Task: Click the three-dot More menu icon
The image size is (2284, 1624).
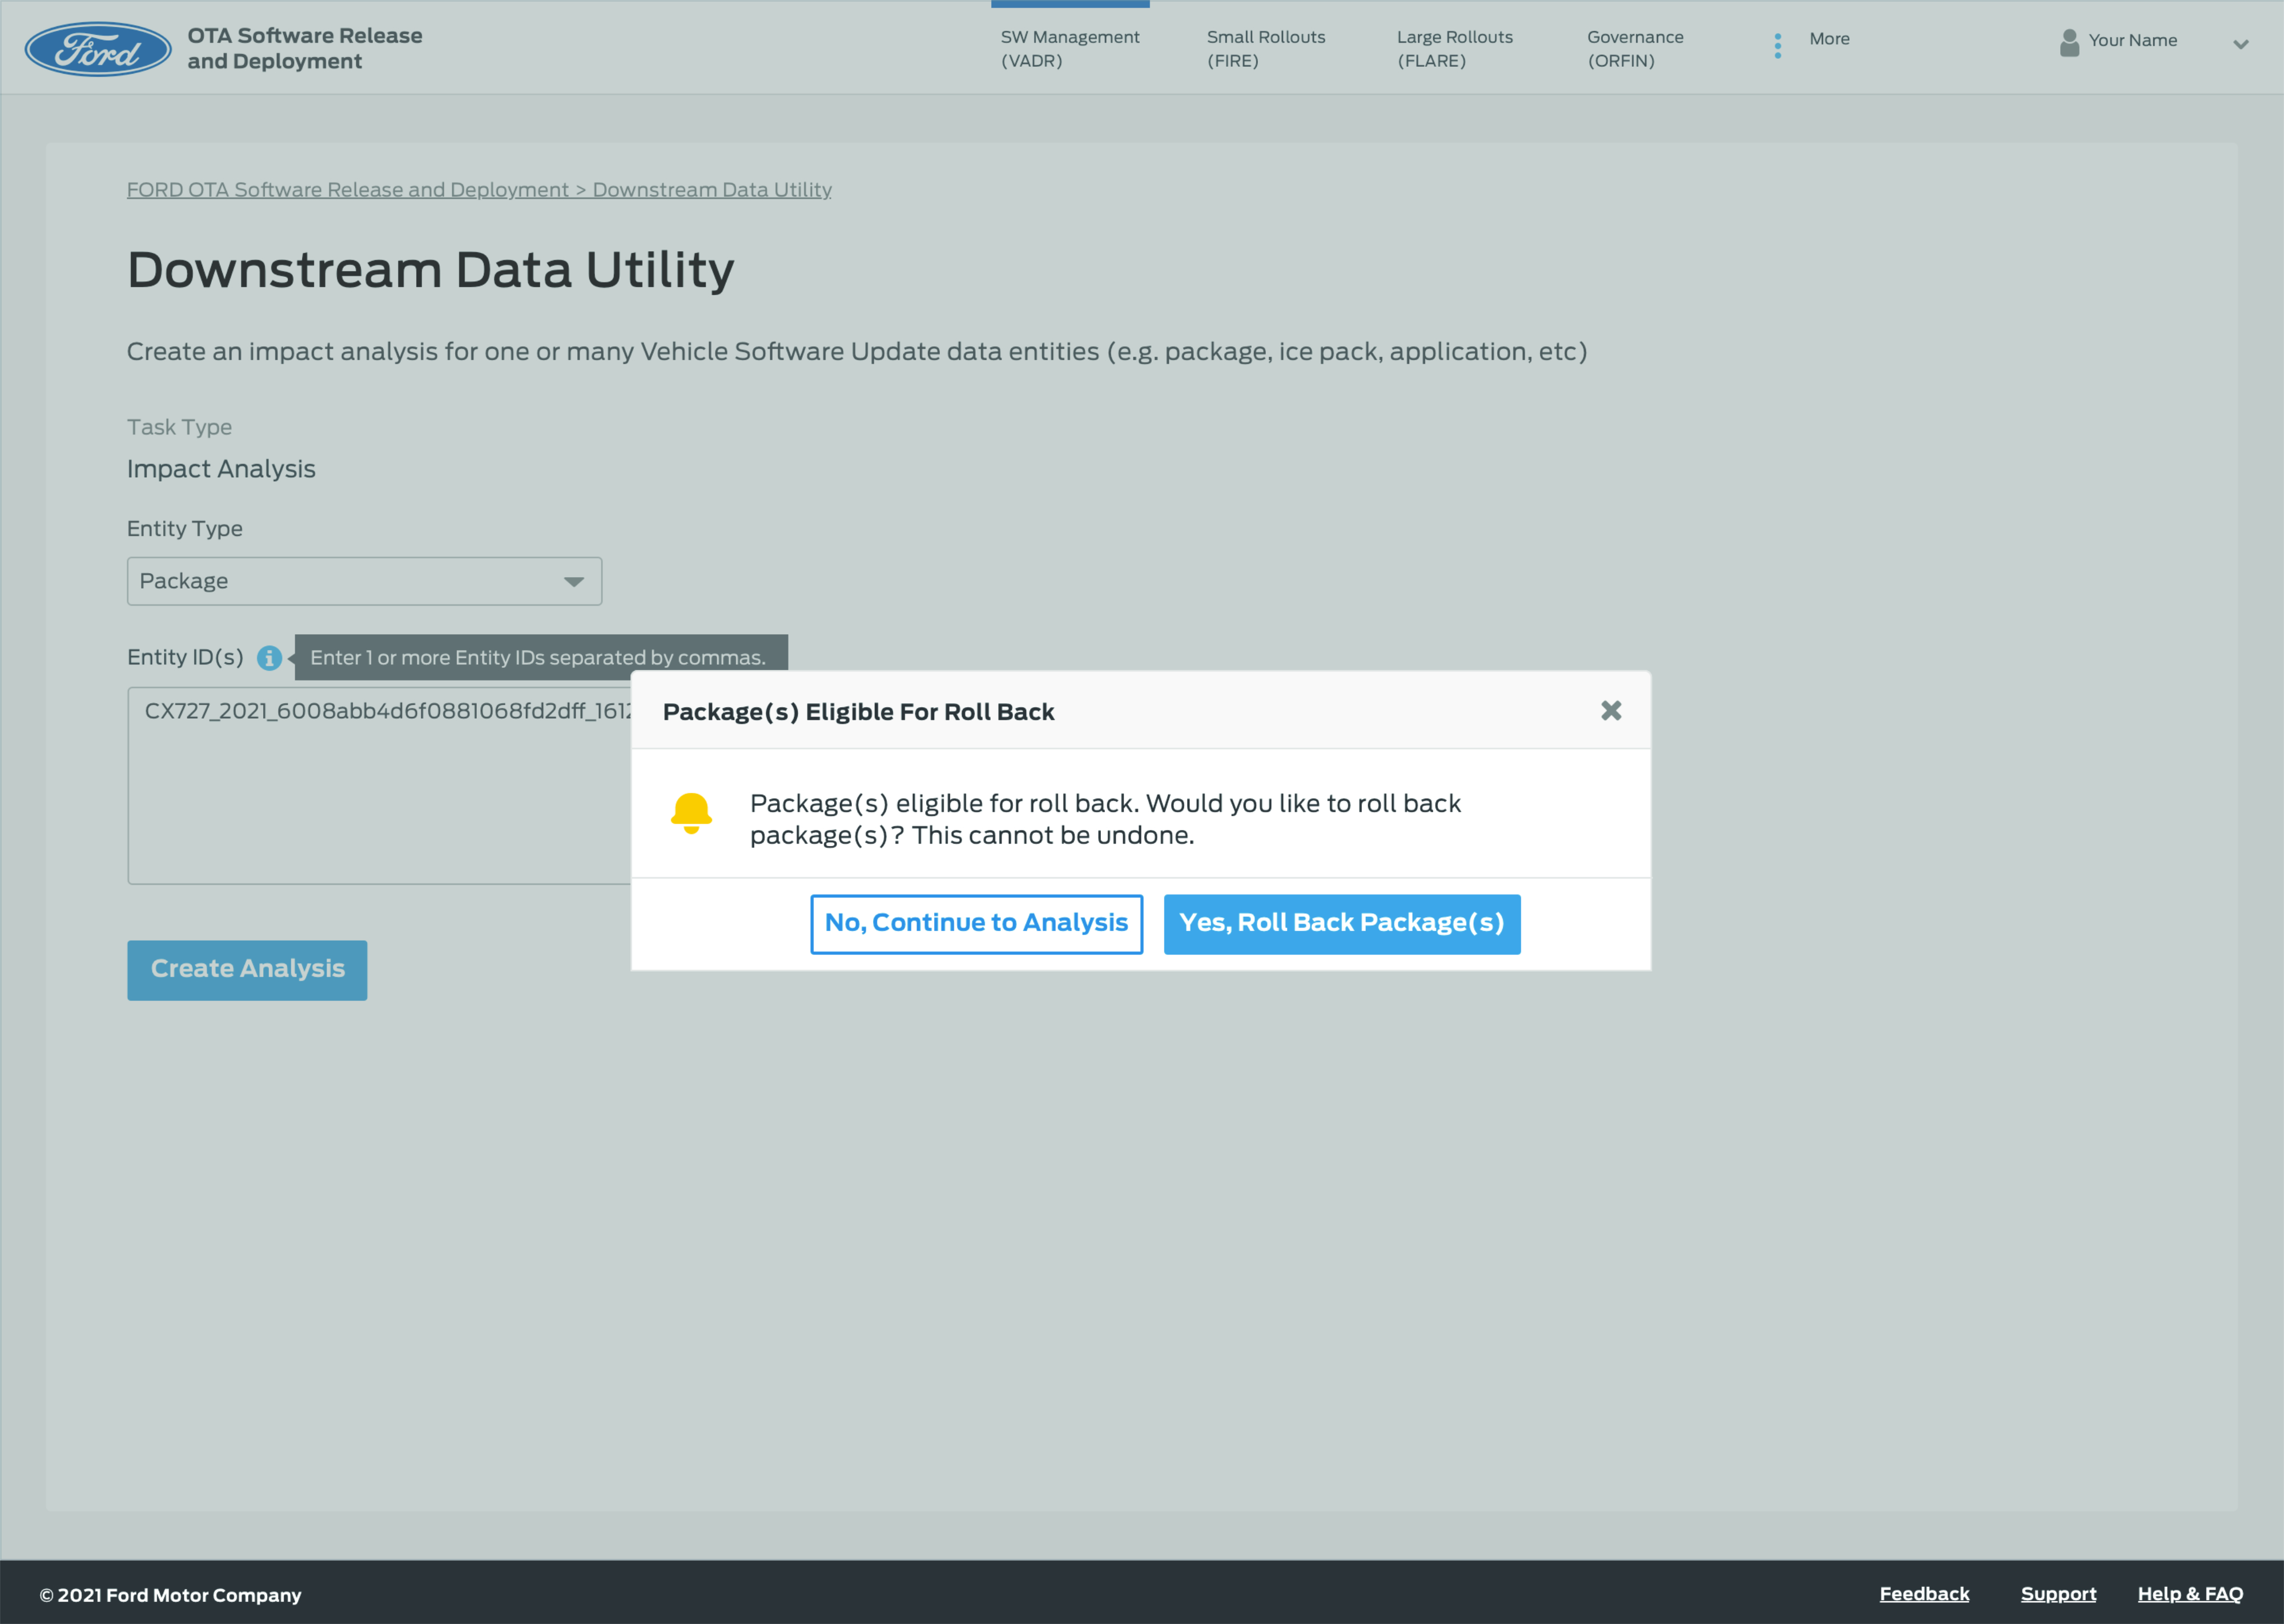Action: pyautogui.click(x=1777, y=46)
